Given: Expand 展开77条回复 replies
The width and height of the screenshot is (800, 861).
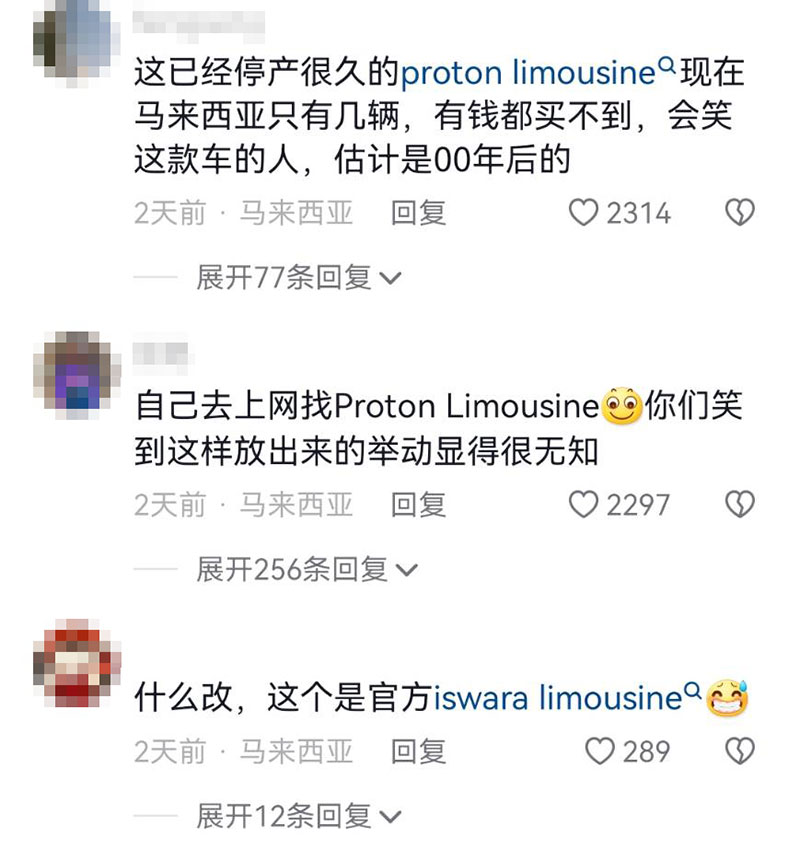Looking at the screenshot, I should (299, 277).
